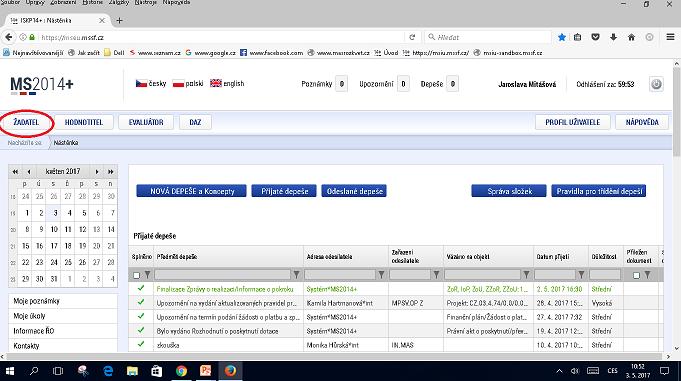
Task: Click NOVÁ DEPEŠE a Koncepty button
Action: coord(192,191)
